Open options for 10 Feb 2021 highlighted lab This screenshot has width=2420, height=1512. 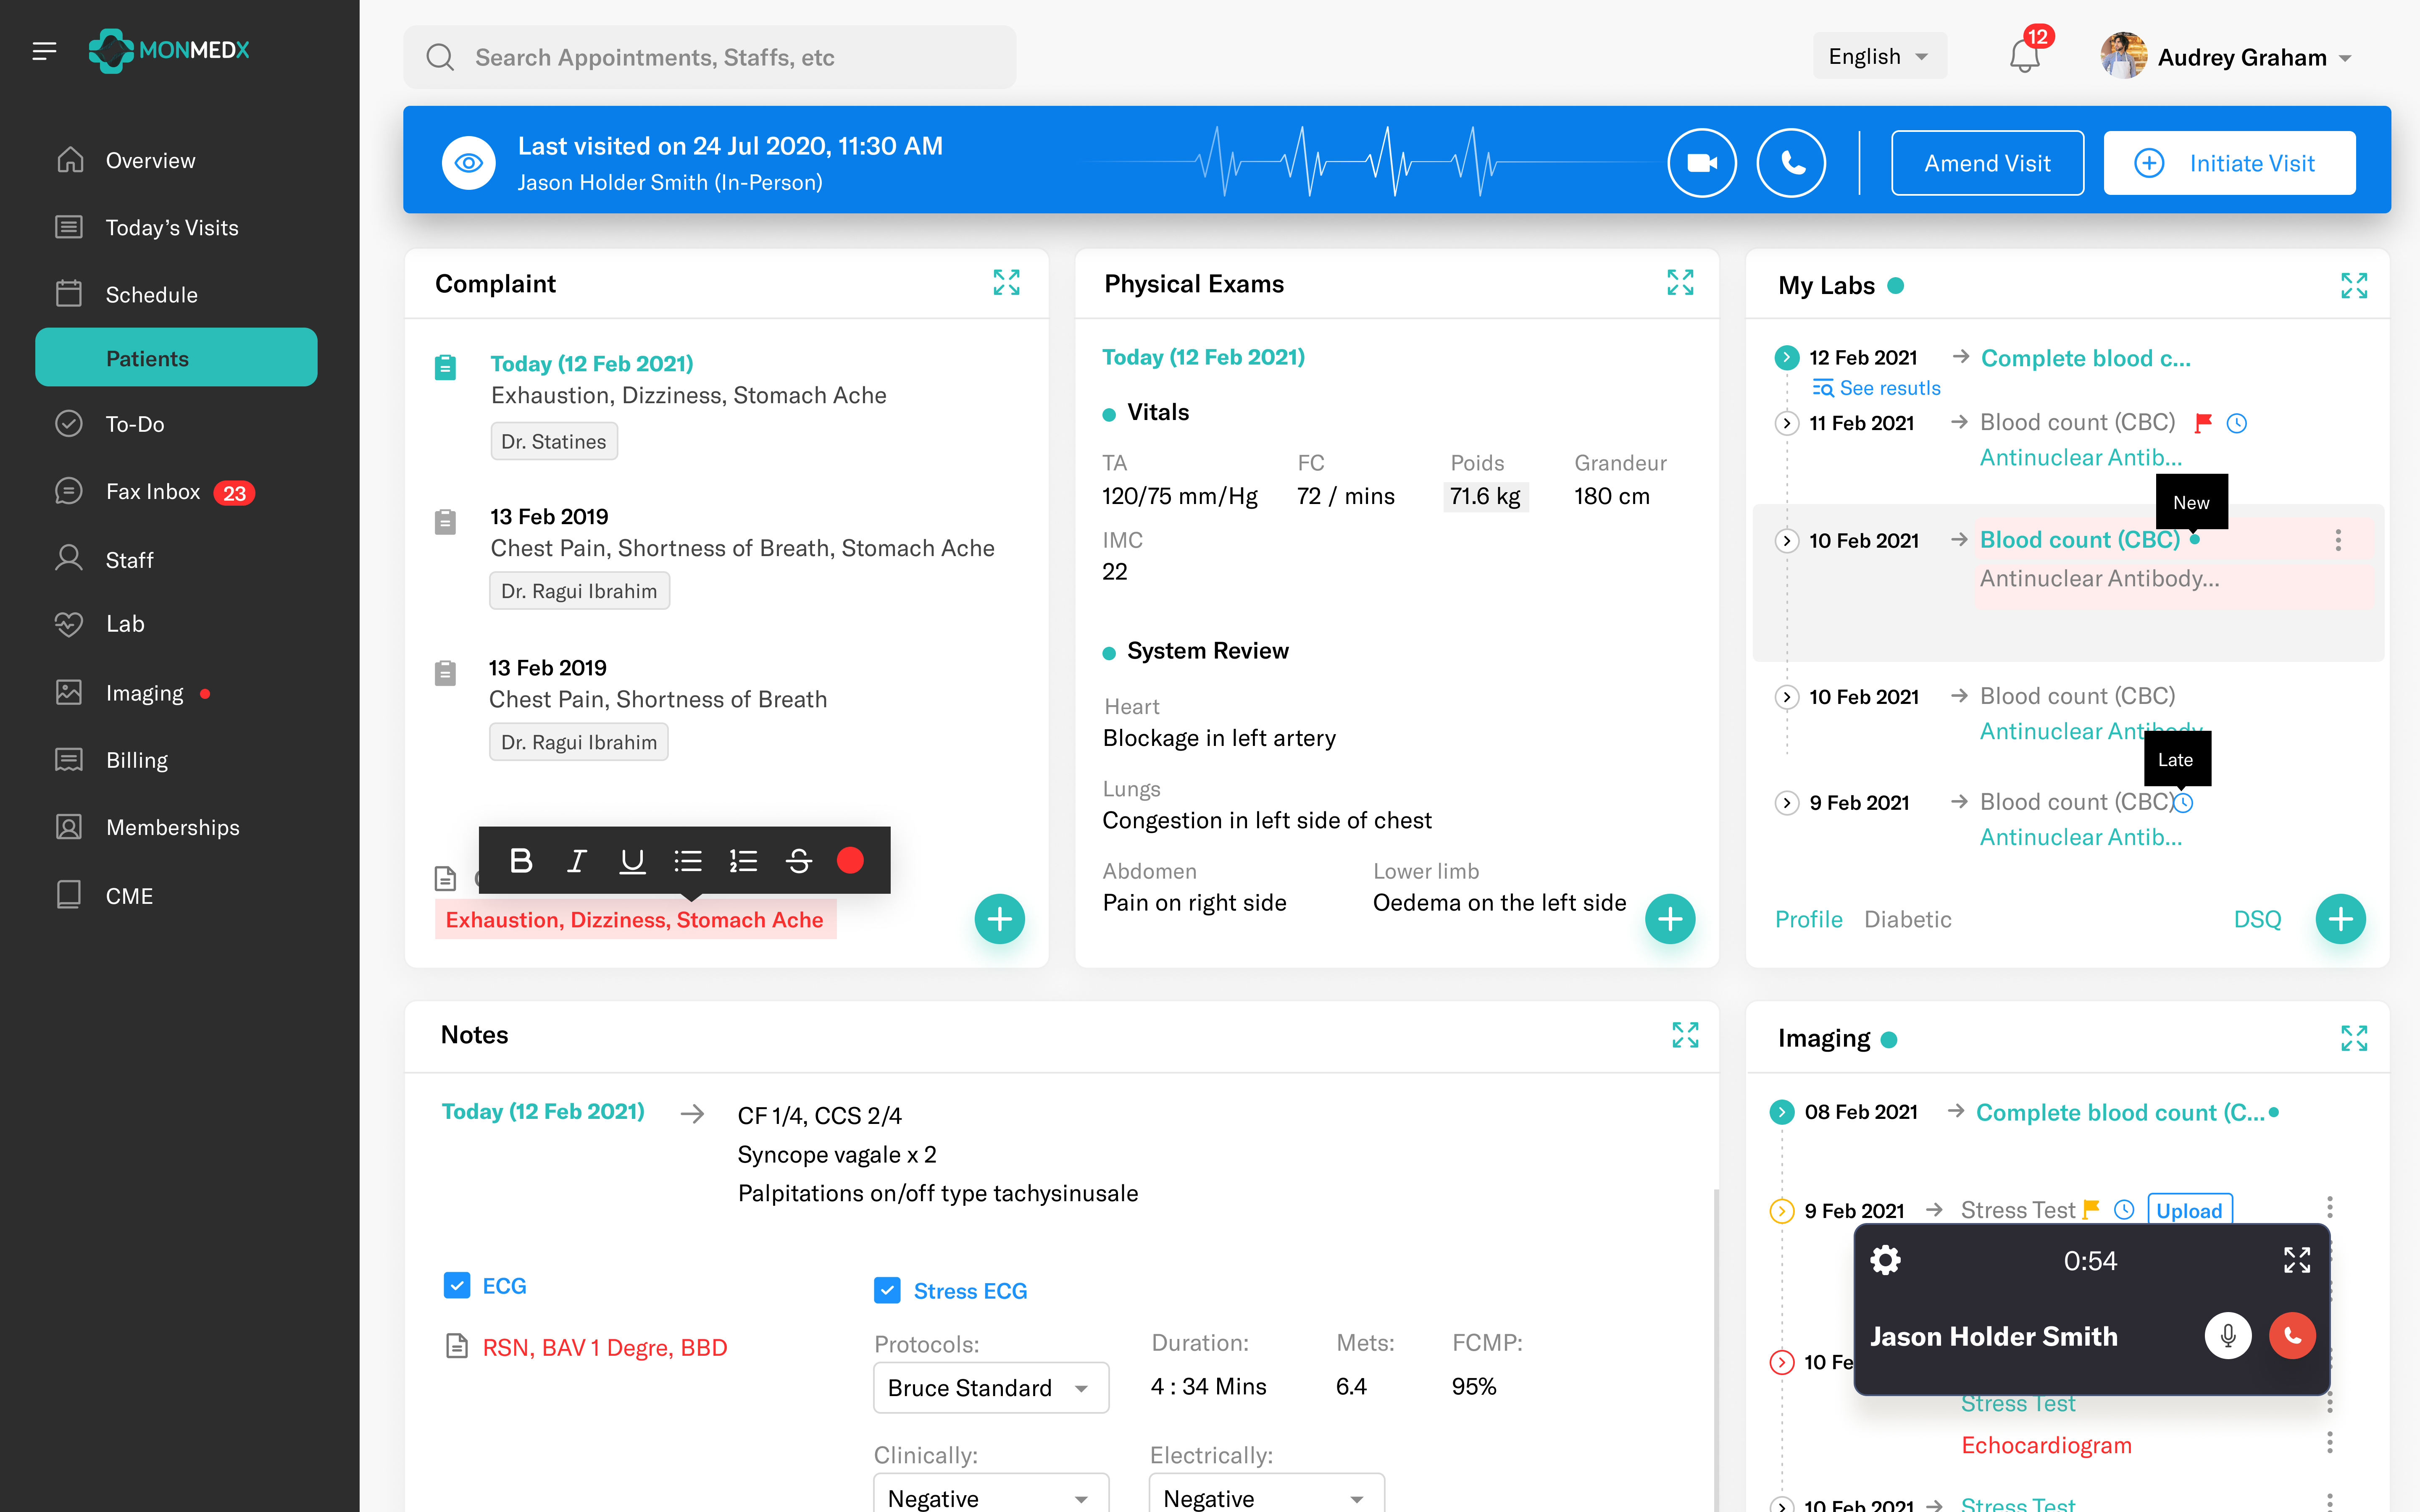point(2338,540)
